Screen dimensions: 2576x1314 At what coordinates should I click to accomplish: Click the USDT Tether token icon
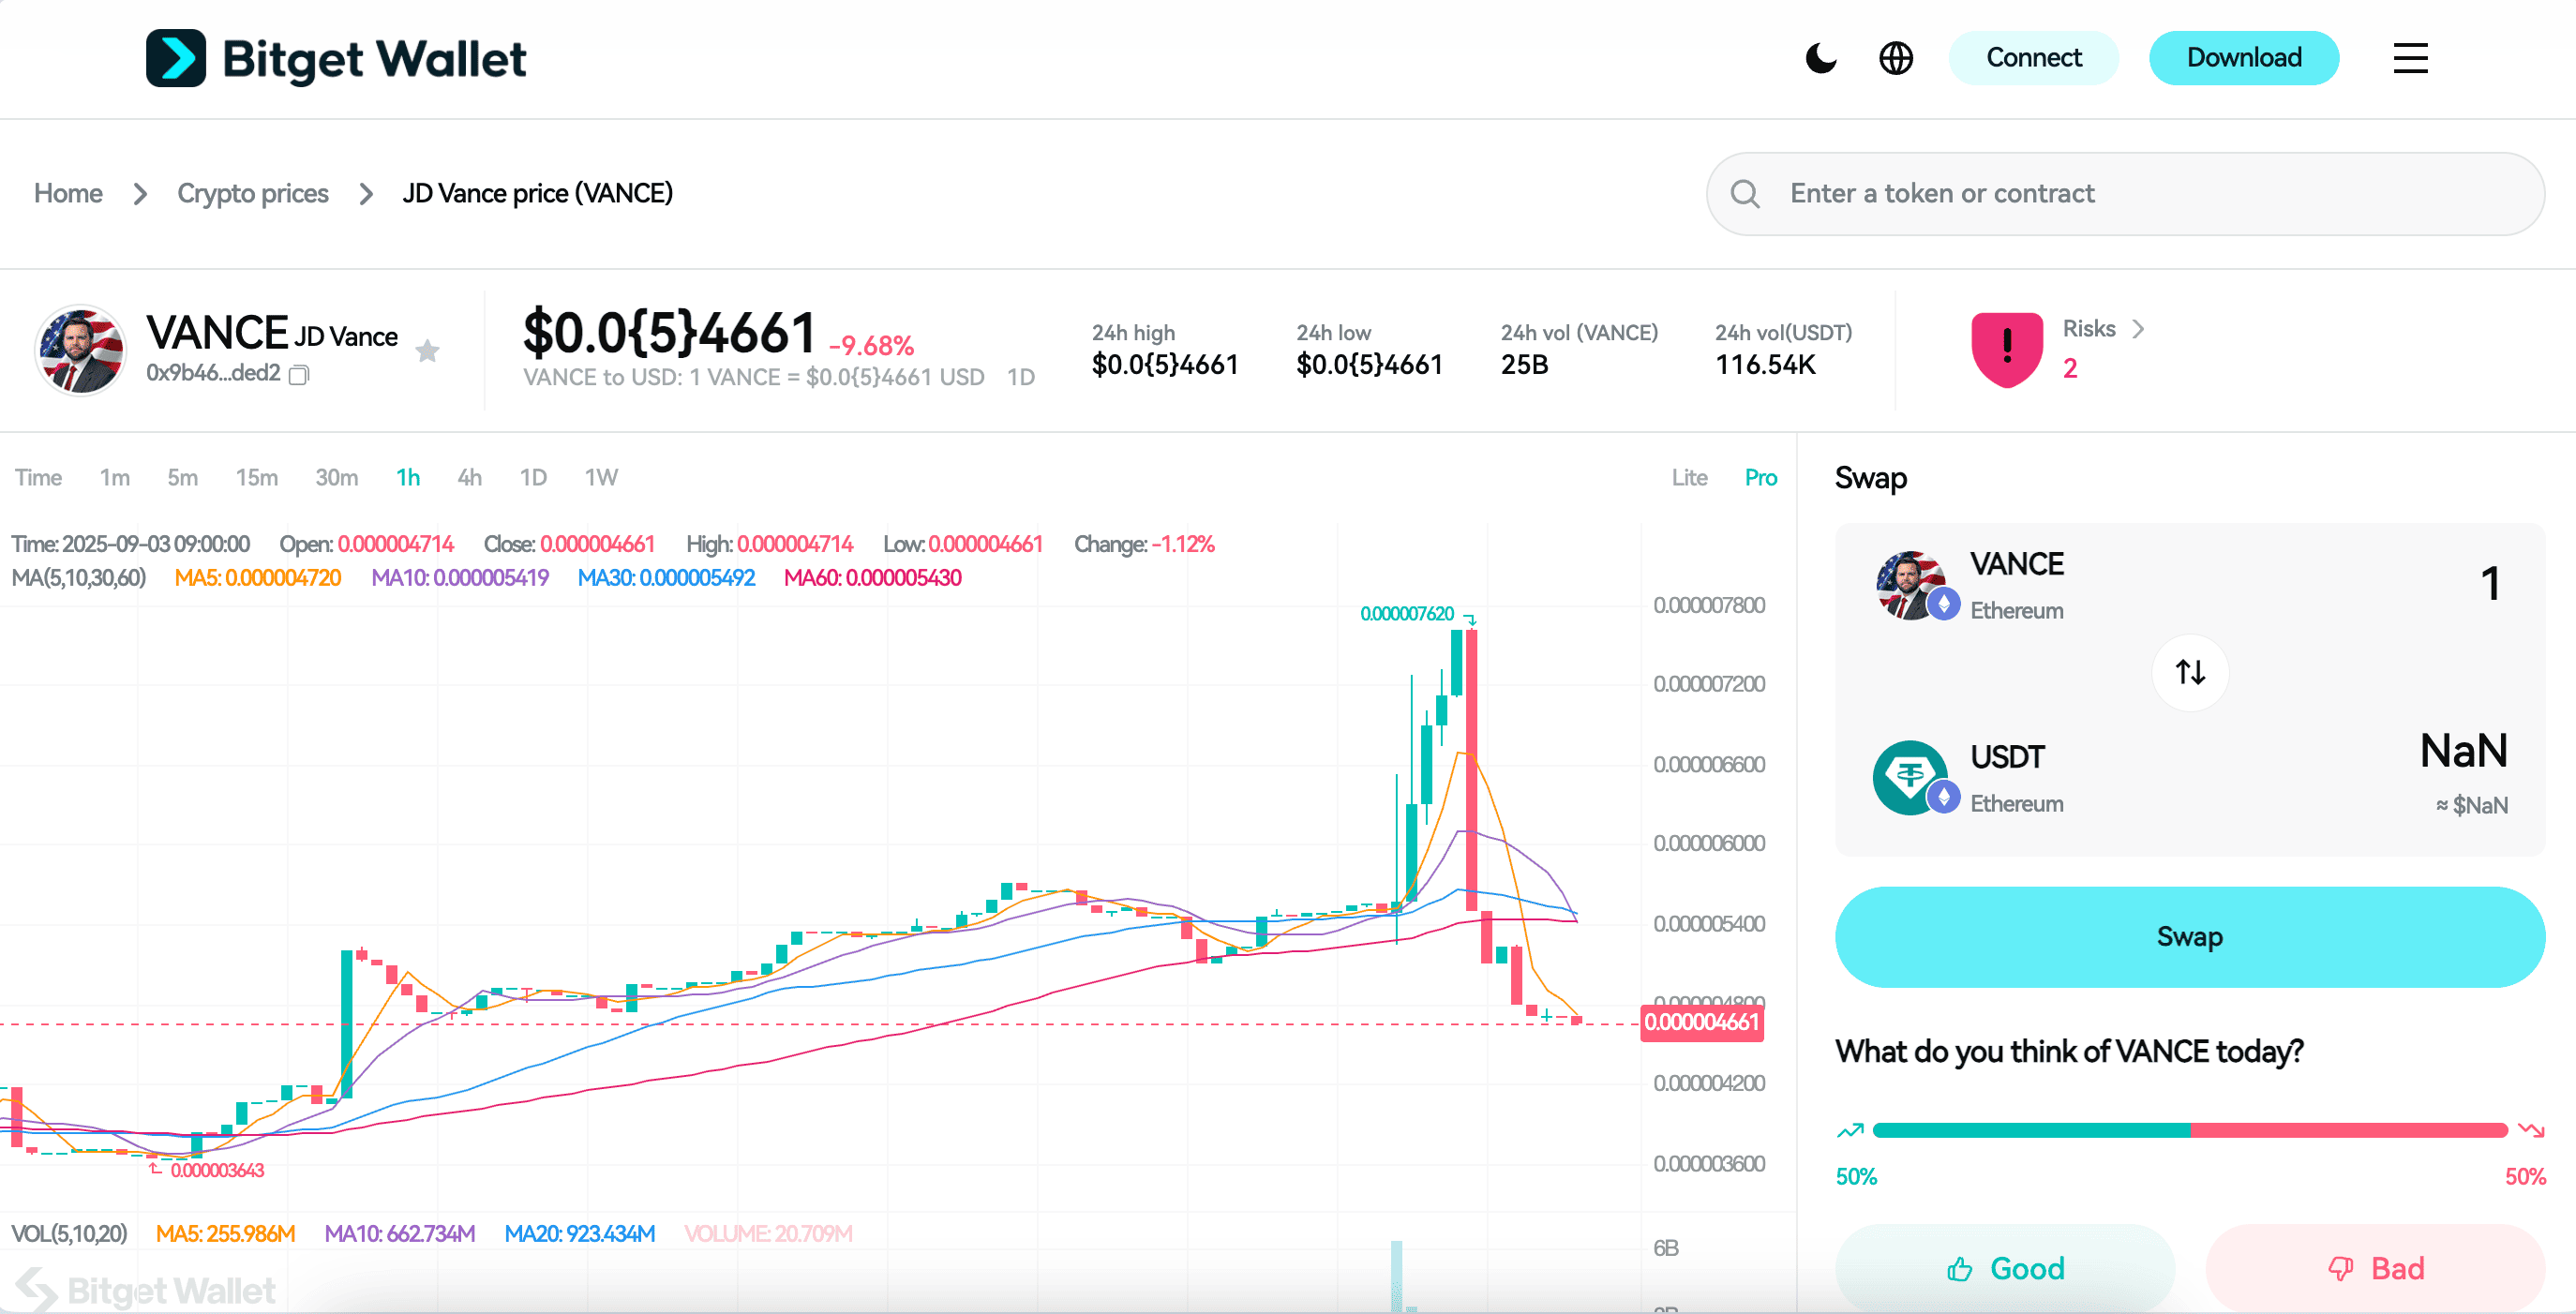coord(1910,778)
